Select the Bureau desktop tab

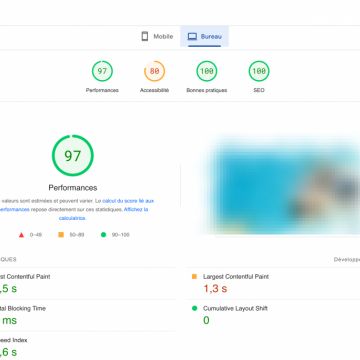point(204,36)
